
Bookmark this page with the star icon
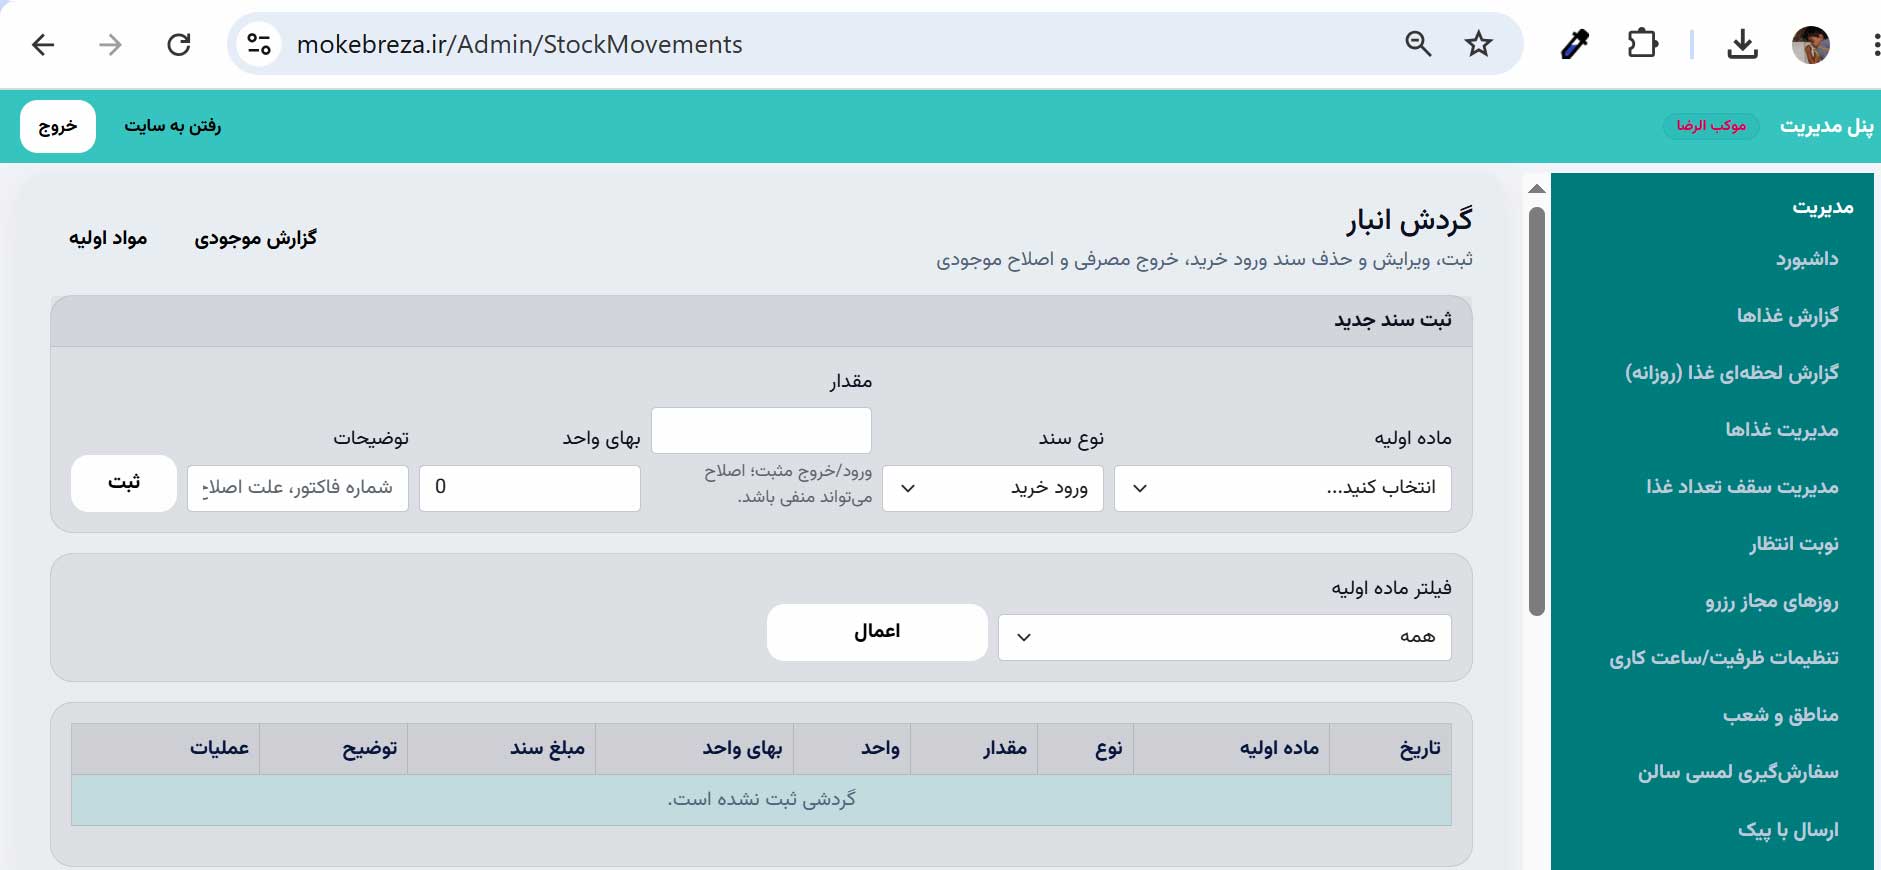coord(1478,44)
